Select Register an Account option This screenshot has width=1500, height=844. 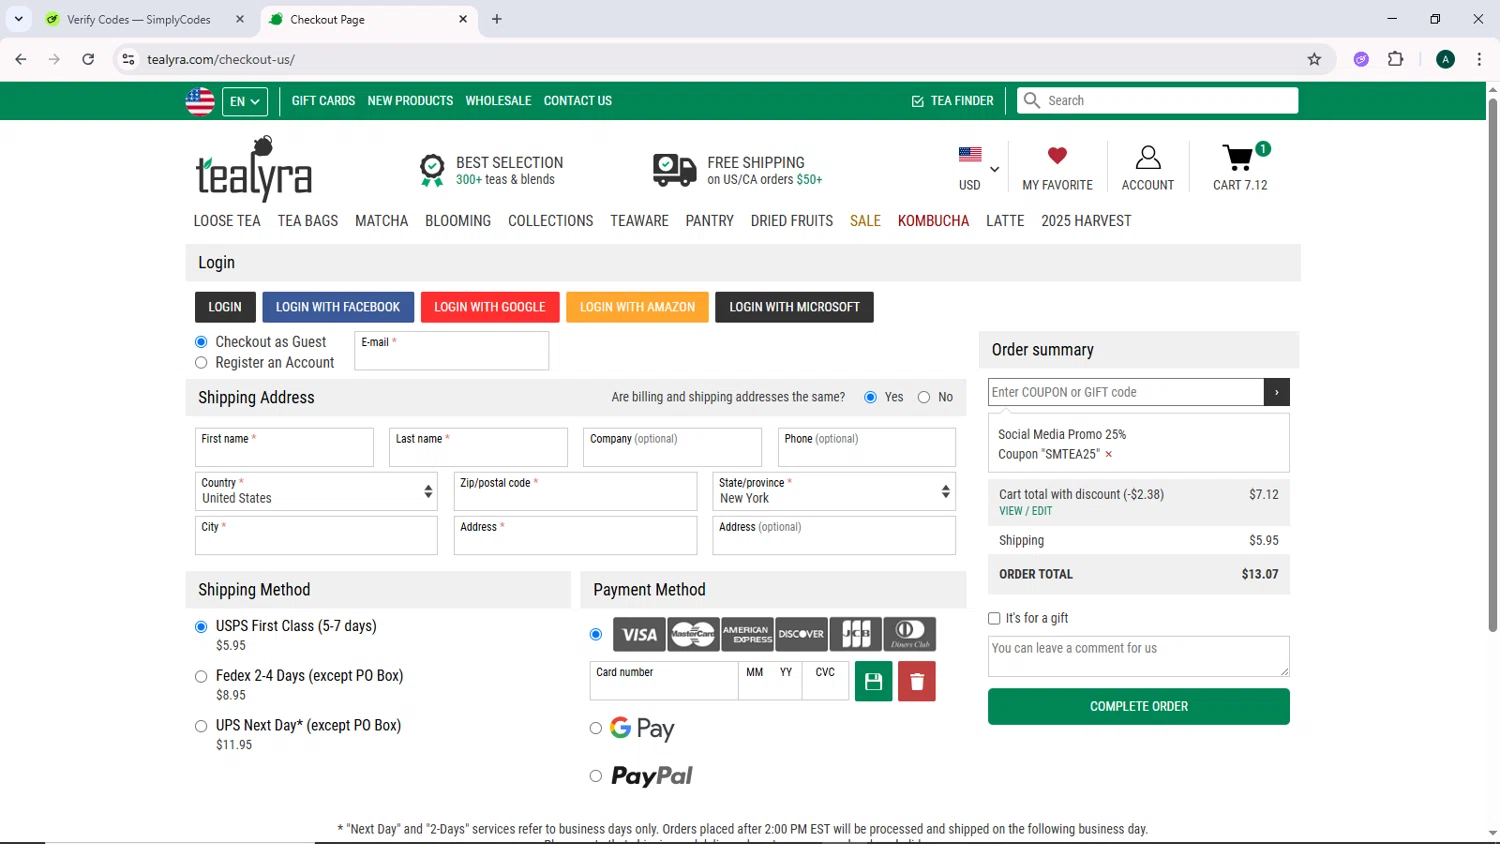(x=201, y=363)
